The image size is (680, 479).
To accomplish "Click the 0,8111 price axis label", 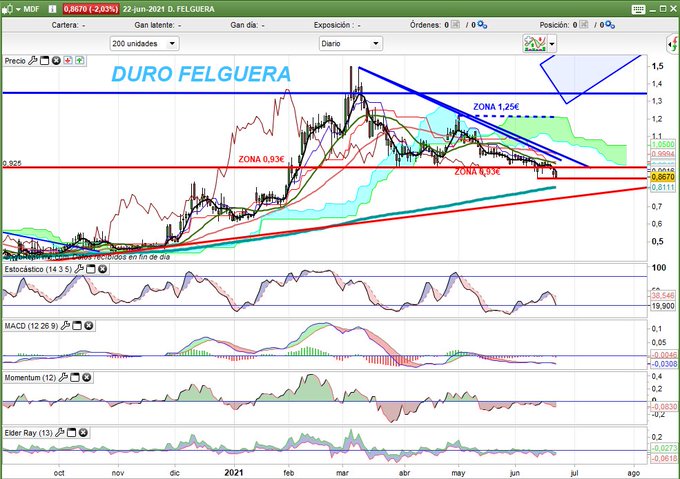I will [663, 187].
